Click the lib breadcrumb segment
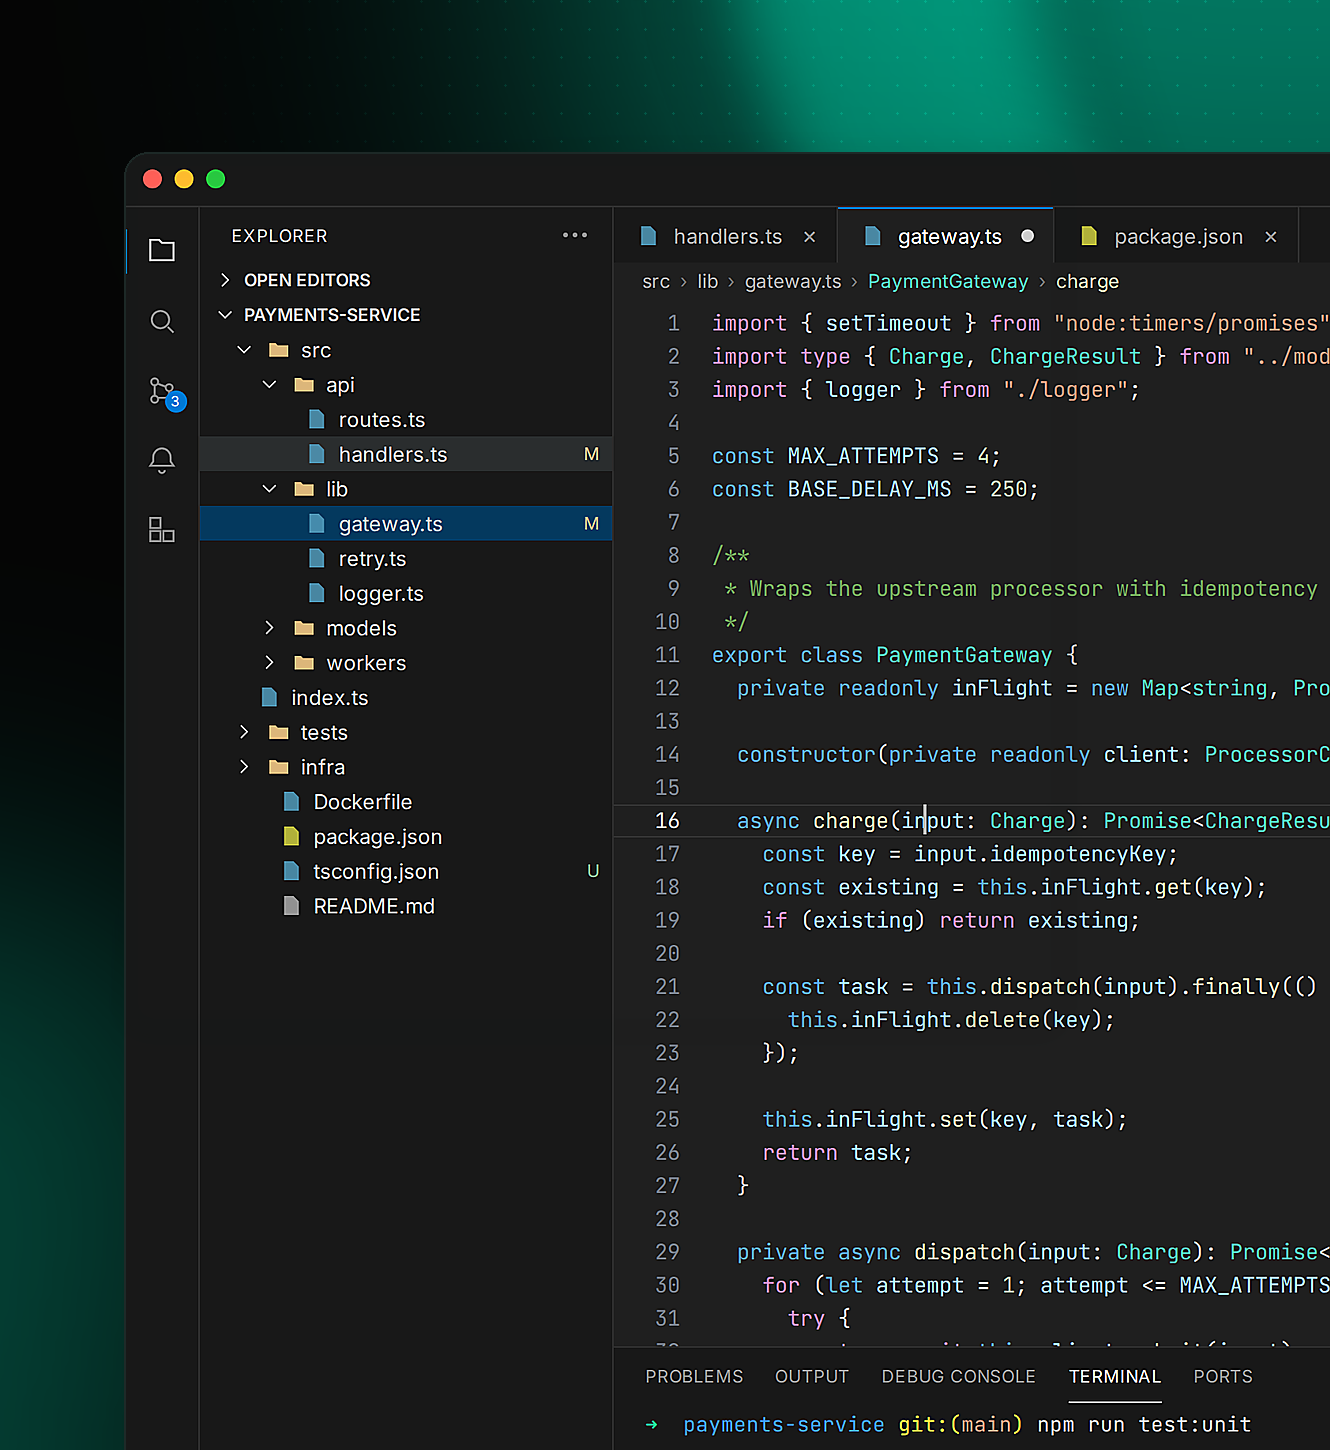1330x1450 pixels. point(708,282)
